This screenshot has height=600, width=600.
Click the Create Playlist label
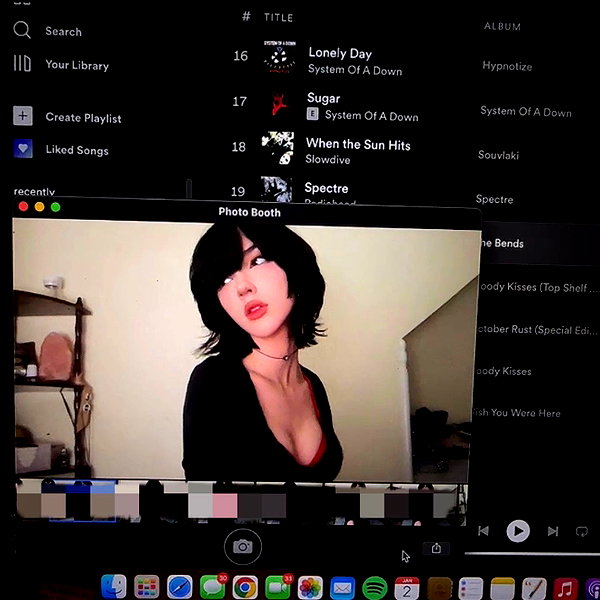click(83, 118)
